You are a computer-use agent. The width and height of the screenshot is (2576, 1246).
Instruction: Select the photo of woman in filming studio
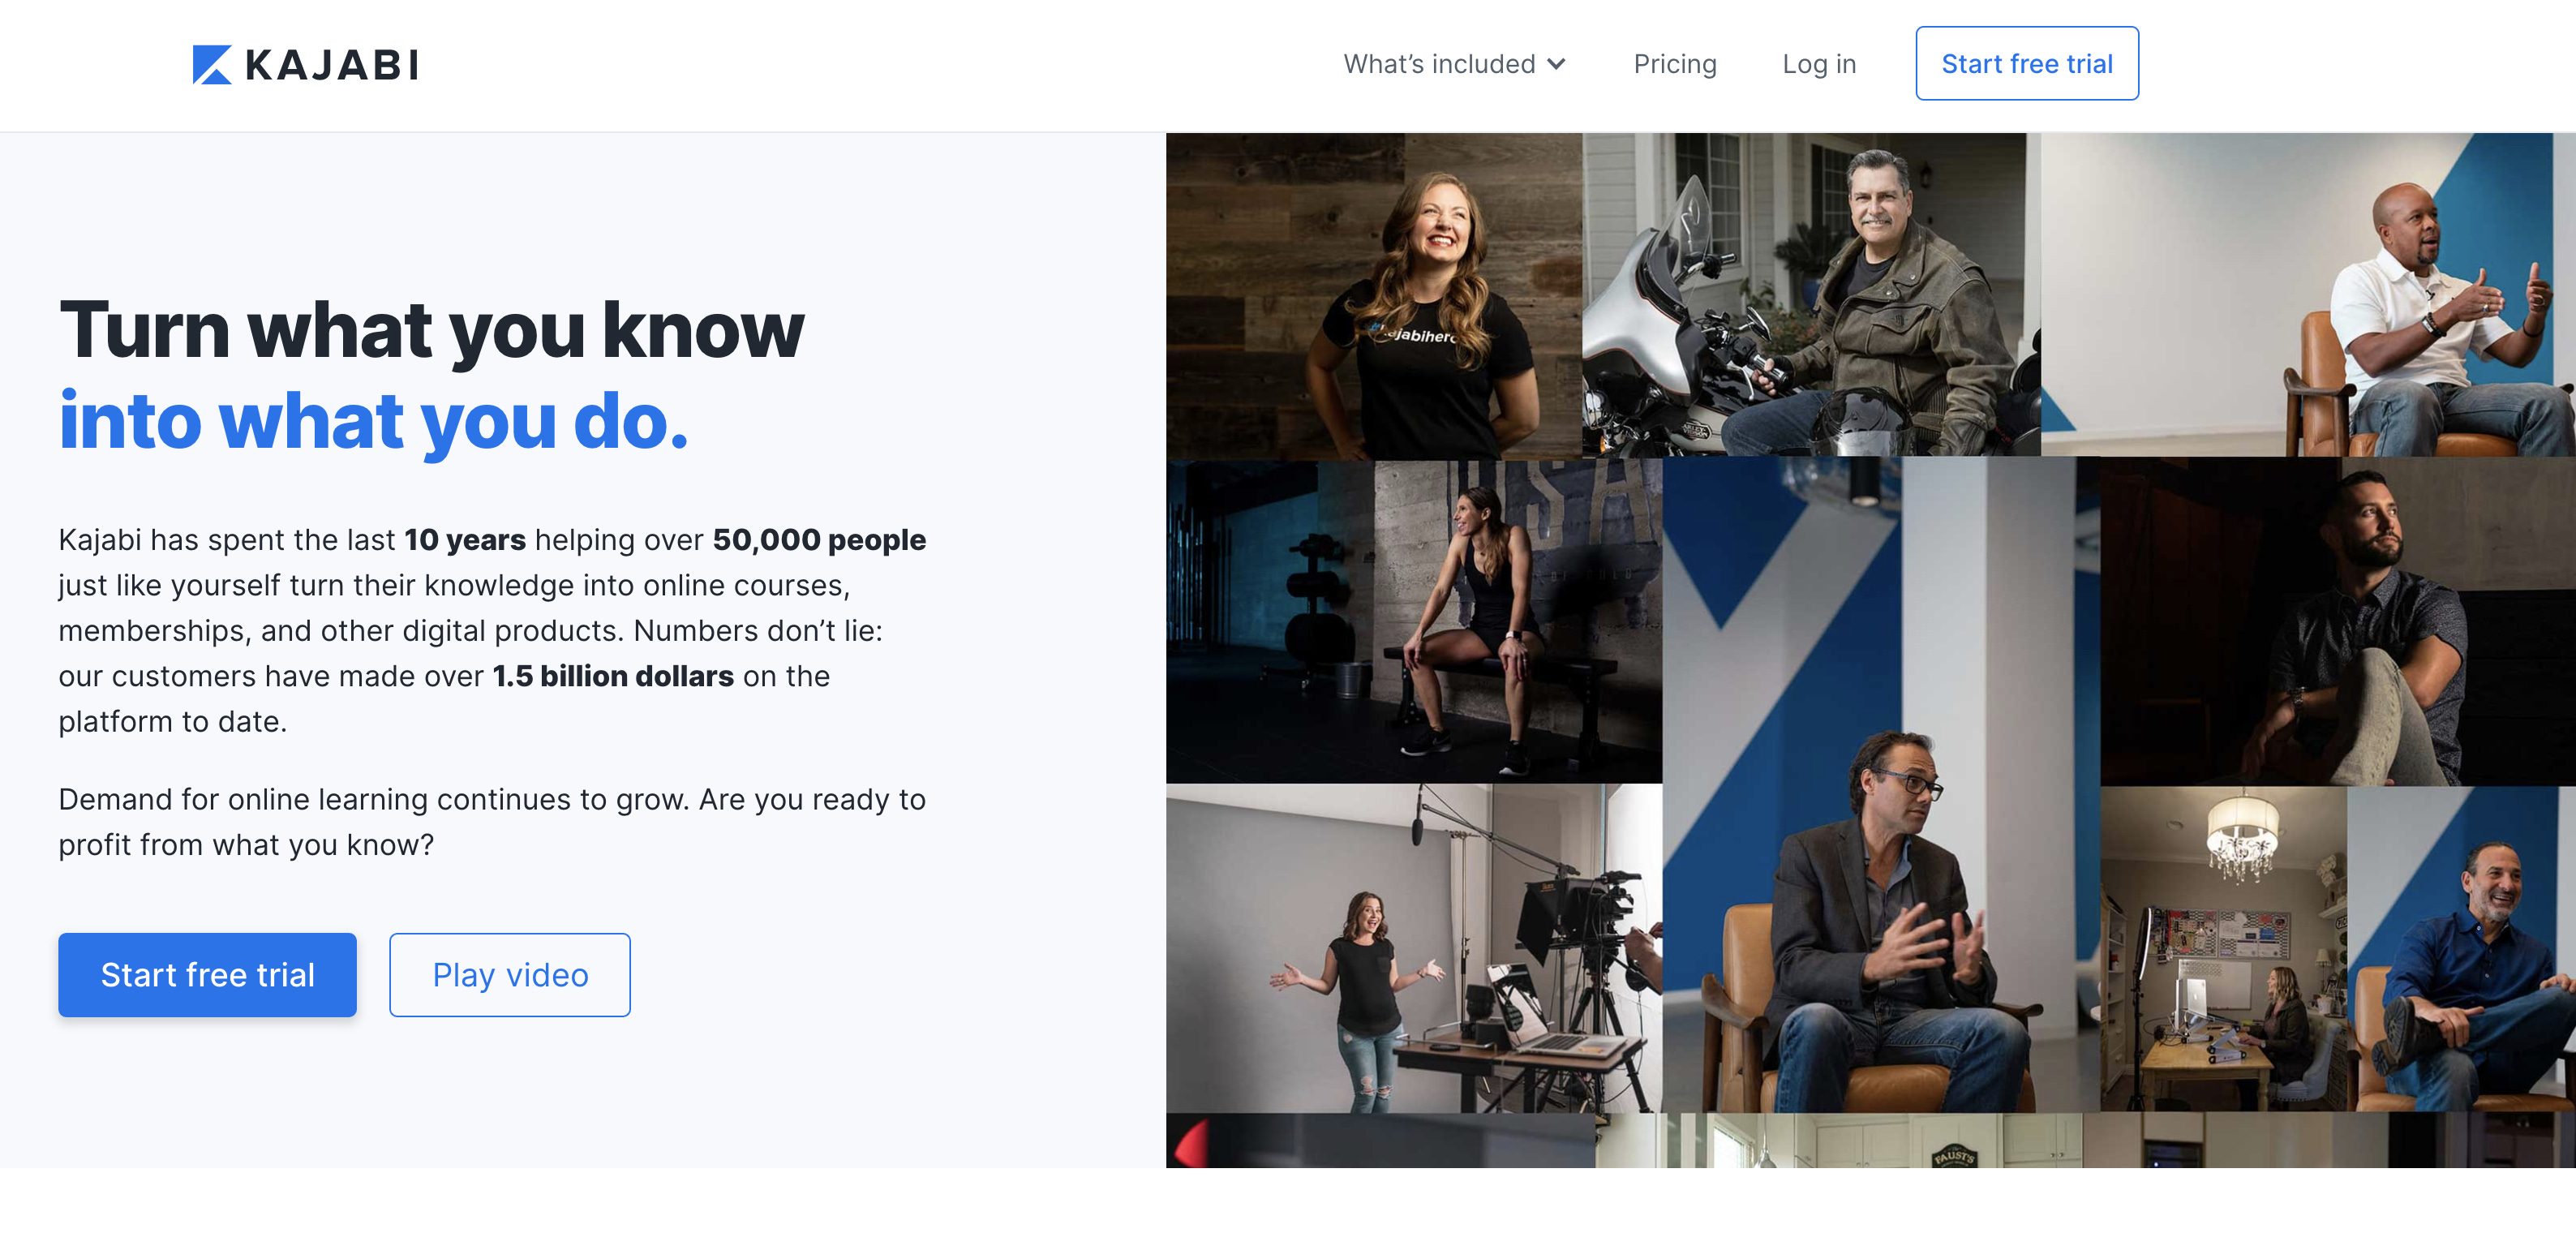point(1414,948)
